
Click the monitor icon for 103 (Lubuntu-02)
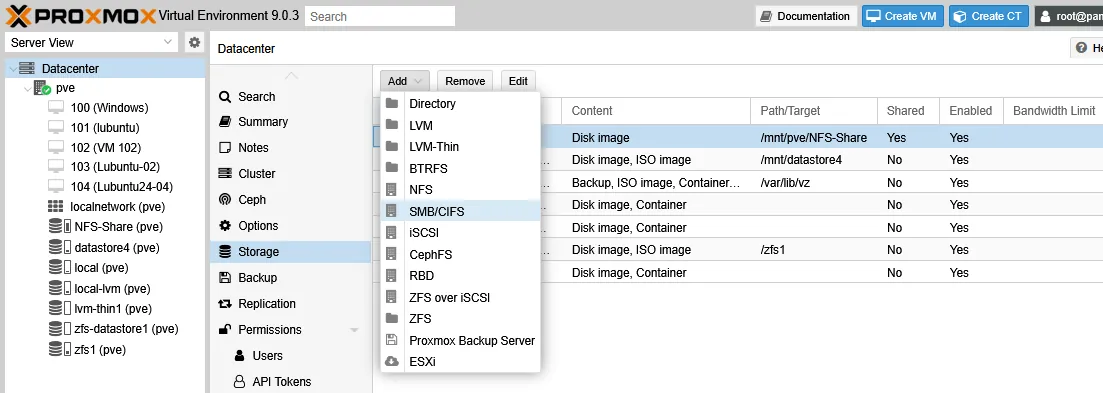coord(56,167)
